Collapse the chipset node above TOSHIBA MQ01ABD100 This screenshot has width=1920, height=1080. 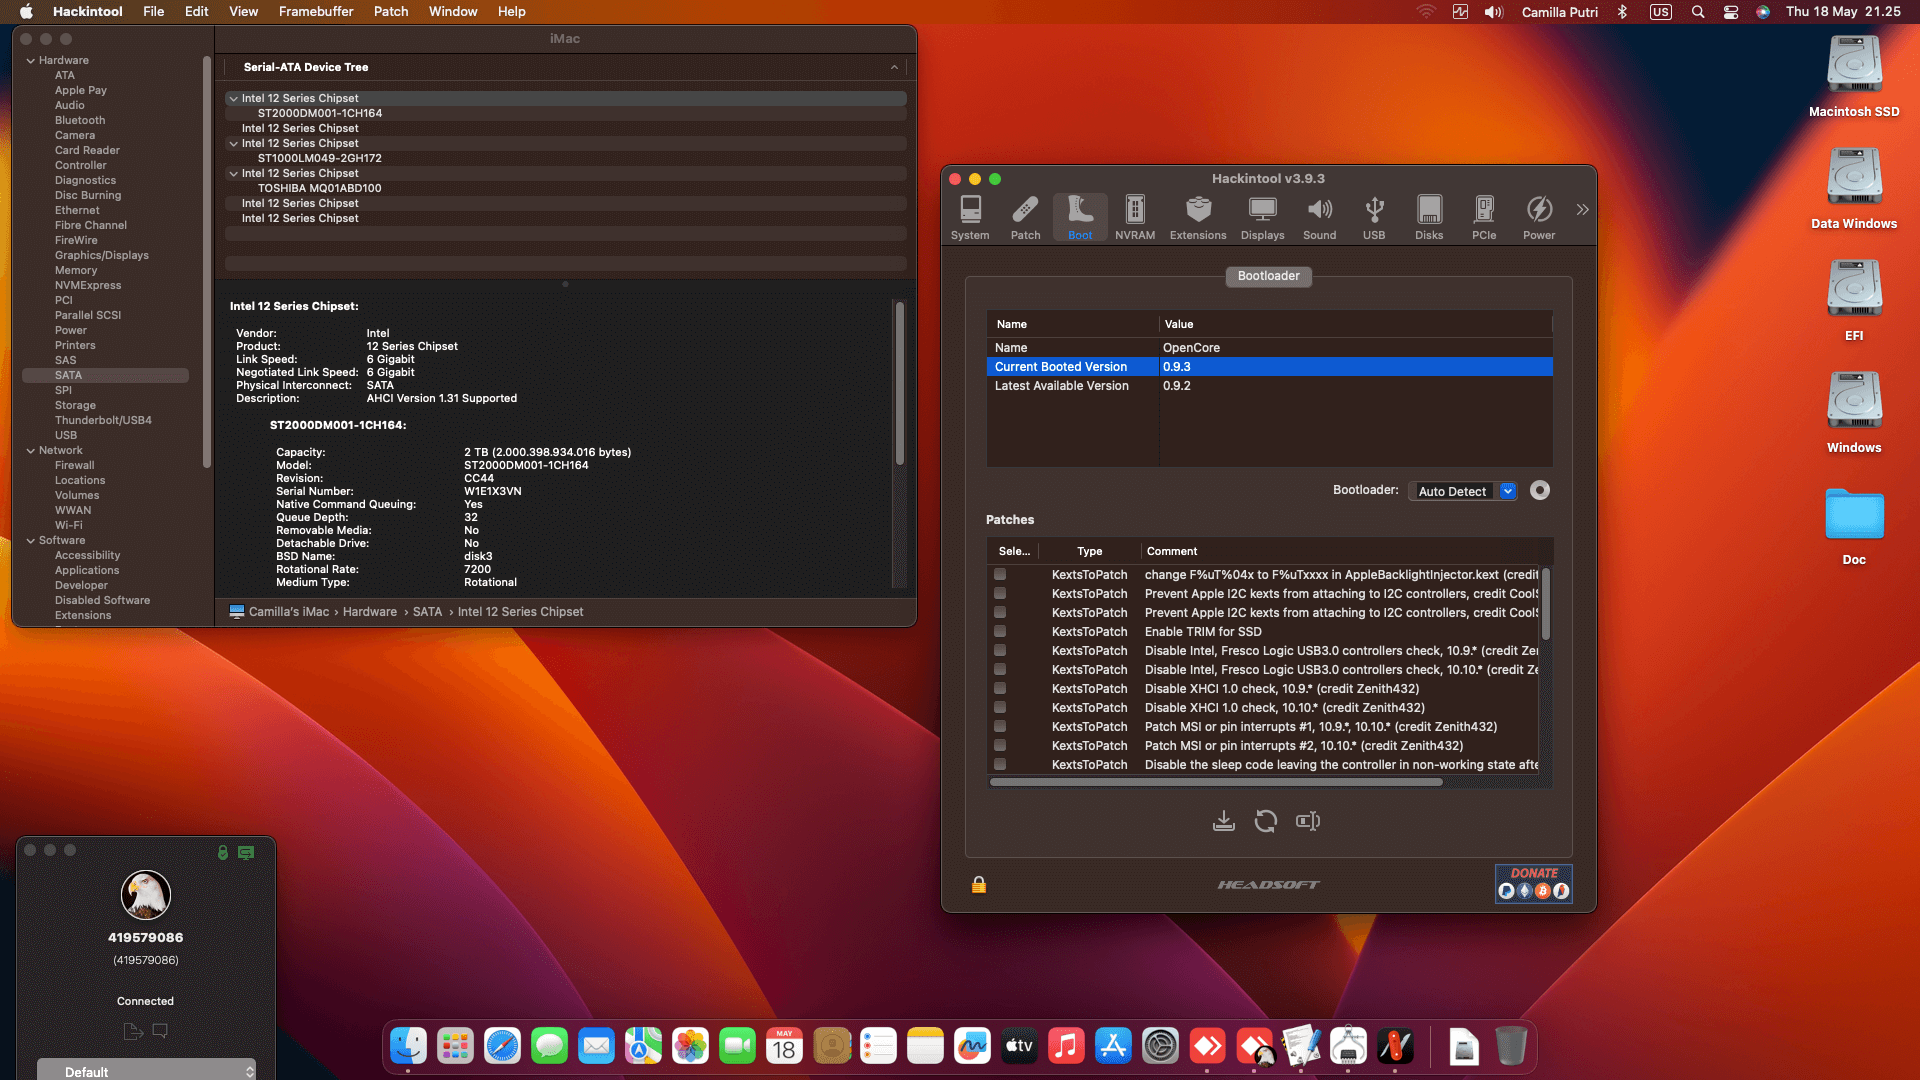click(233, 174)
